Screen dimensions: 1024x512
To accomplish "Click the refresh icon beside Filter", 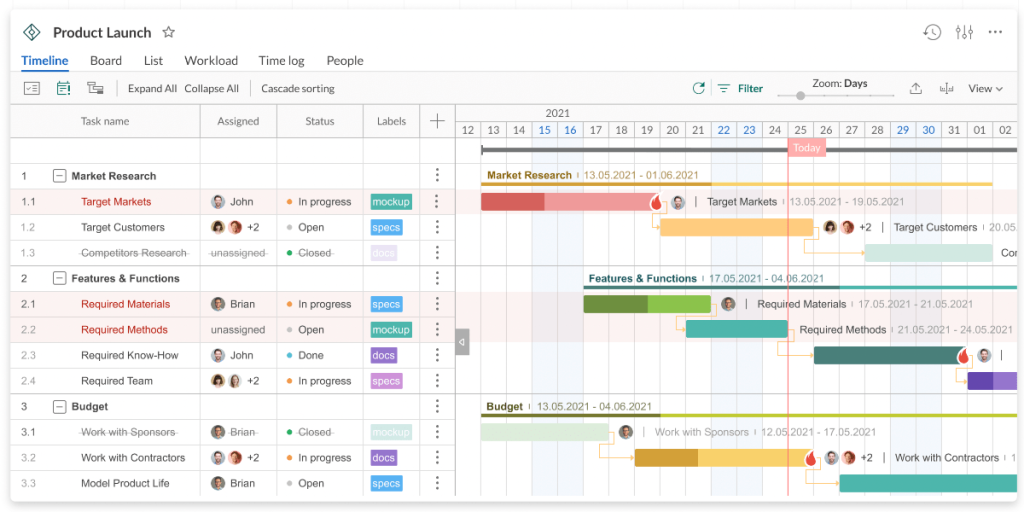I will [699, 89].
